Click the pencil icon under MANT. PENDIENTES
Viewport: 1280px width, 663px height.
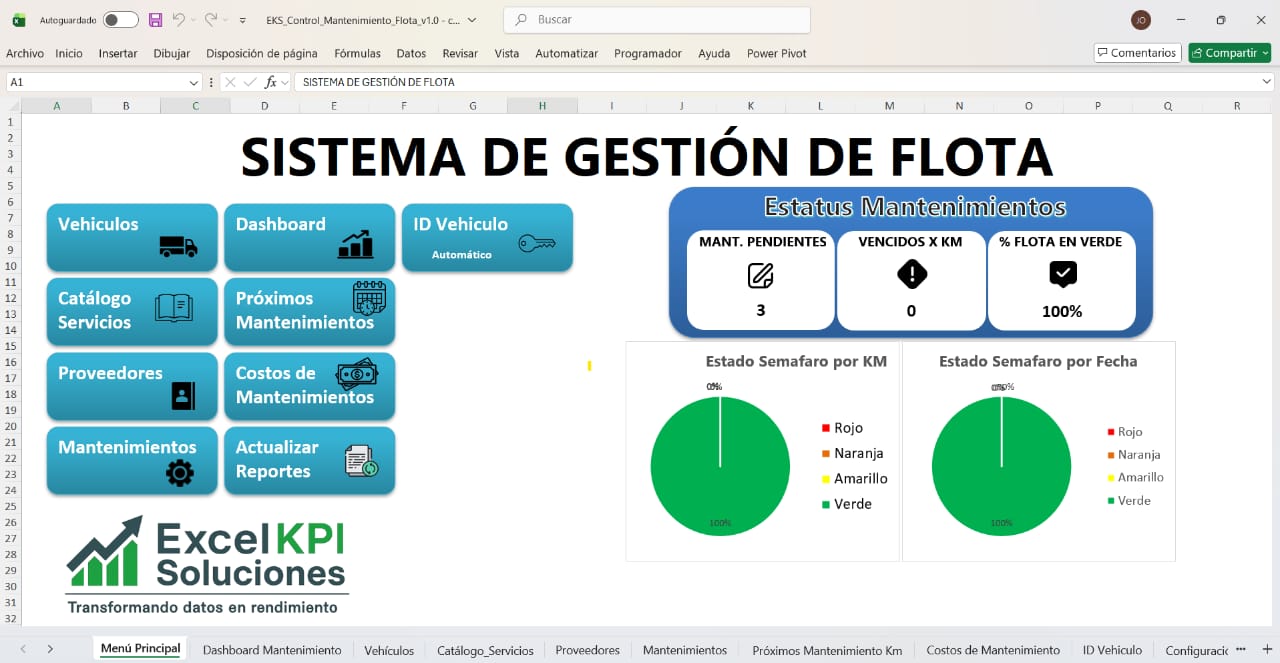760,273
